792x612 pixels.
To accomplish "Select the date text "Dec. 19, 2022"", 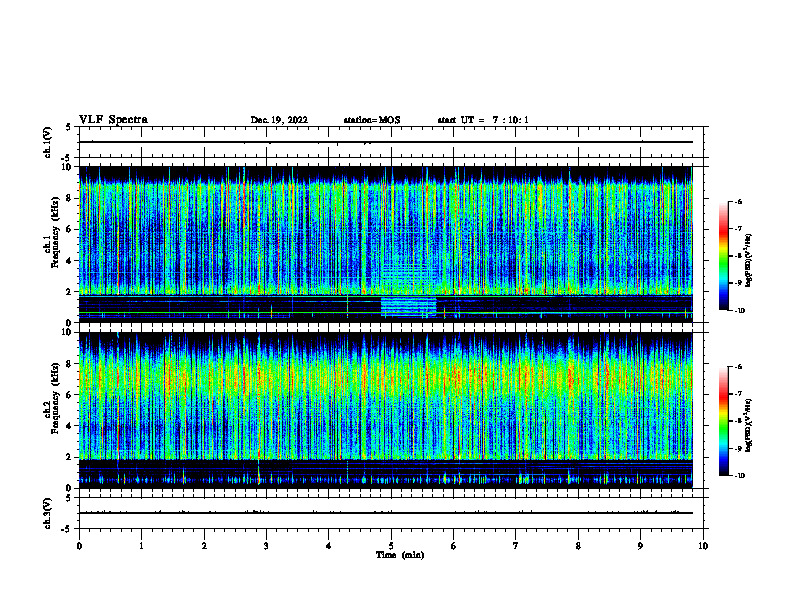I will [x=279, y=120].
